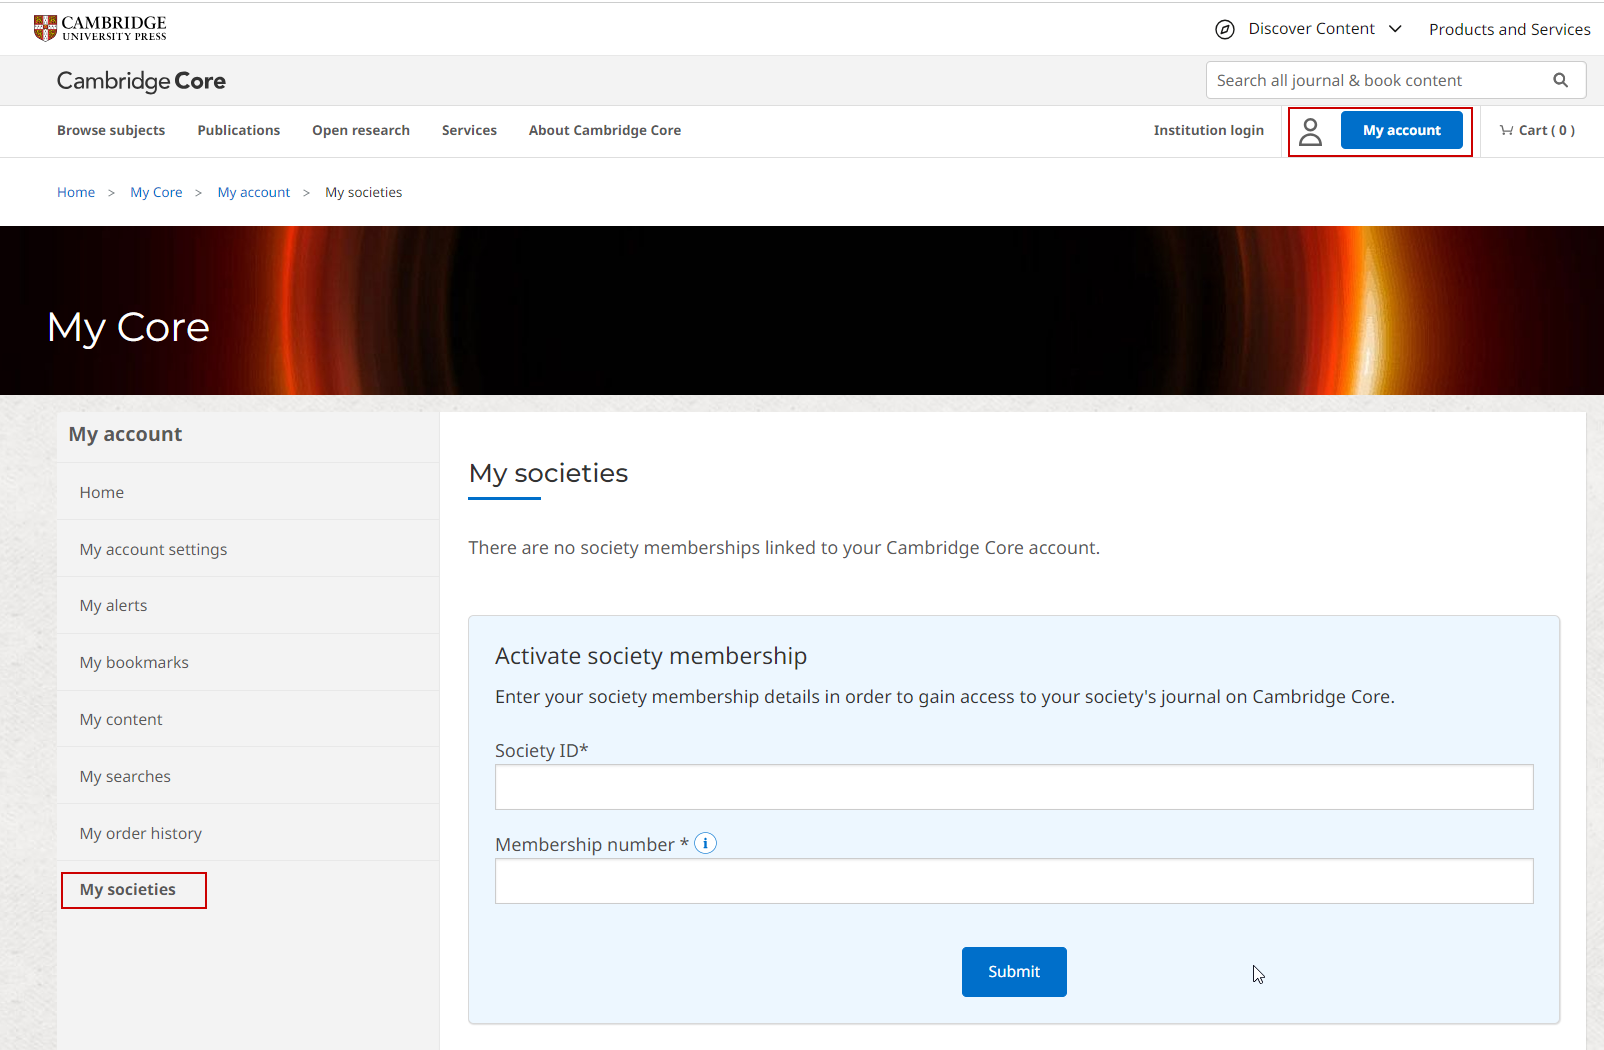Open the Products and Services link
The height and width of the screenshot is (1050, 1604).
coord(1509,29)
